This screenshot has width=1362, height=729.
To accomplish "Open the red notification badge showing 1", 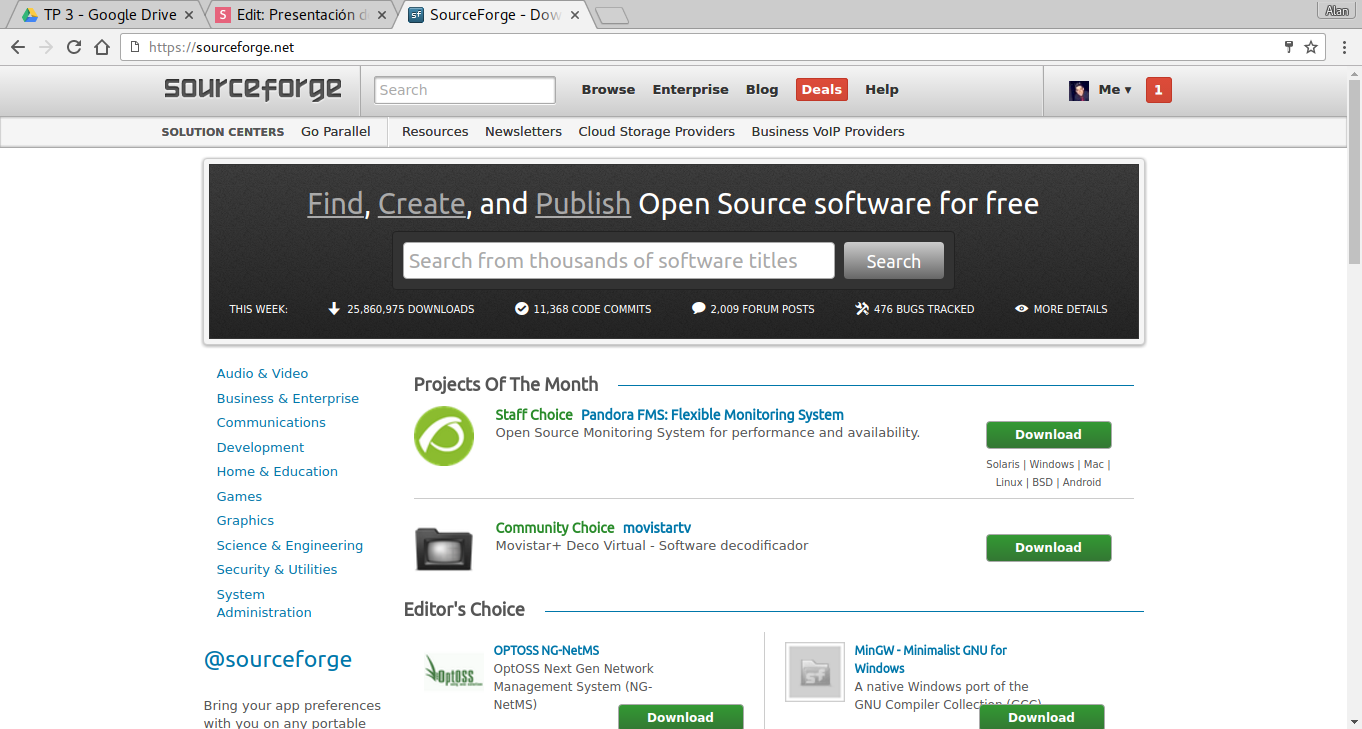I will (x=1158, y=90).
